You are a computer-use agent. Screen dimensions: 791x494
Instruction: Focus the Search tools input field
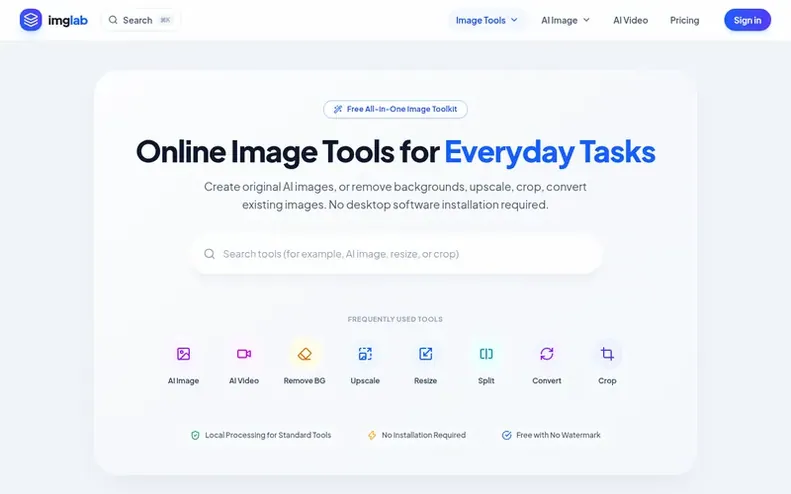[x=397, y=254]
